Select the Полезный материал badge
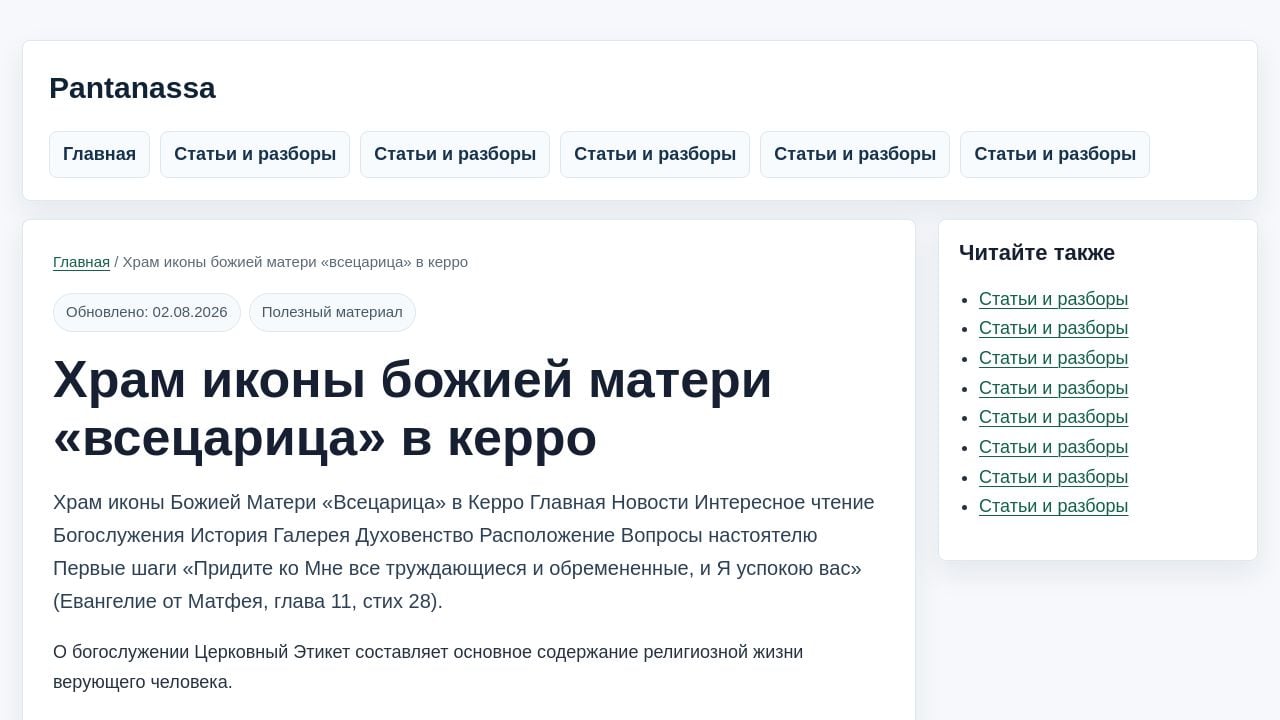The image size is (1280, 720). click(x=332, y=312)
